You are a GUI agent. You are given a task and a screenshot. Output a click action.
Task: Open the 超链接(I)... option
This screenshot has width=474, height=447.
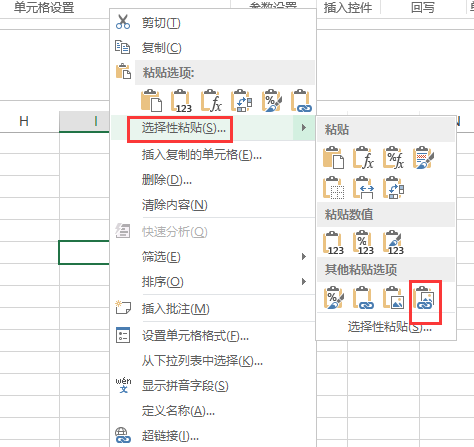click(170, 435)
